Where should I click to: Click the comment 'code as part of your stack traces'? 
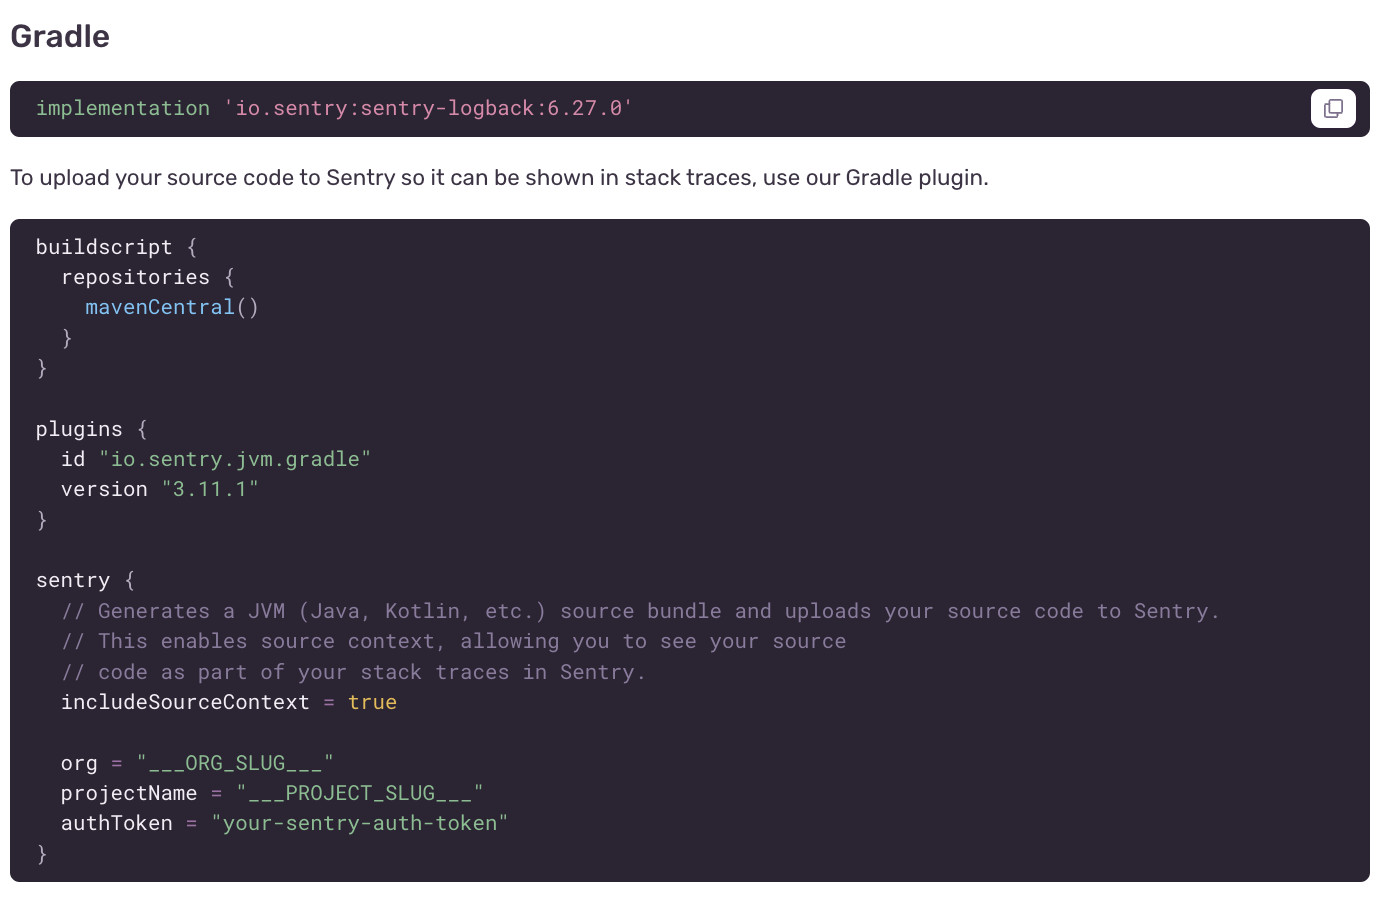[x=353, y=672]
